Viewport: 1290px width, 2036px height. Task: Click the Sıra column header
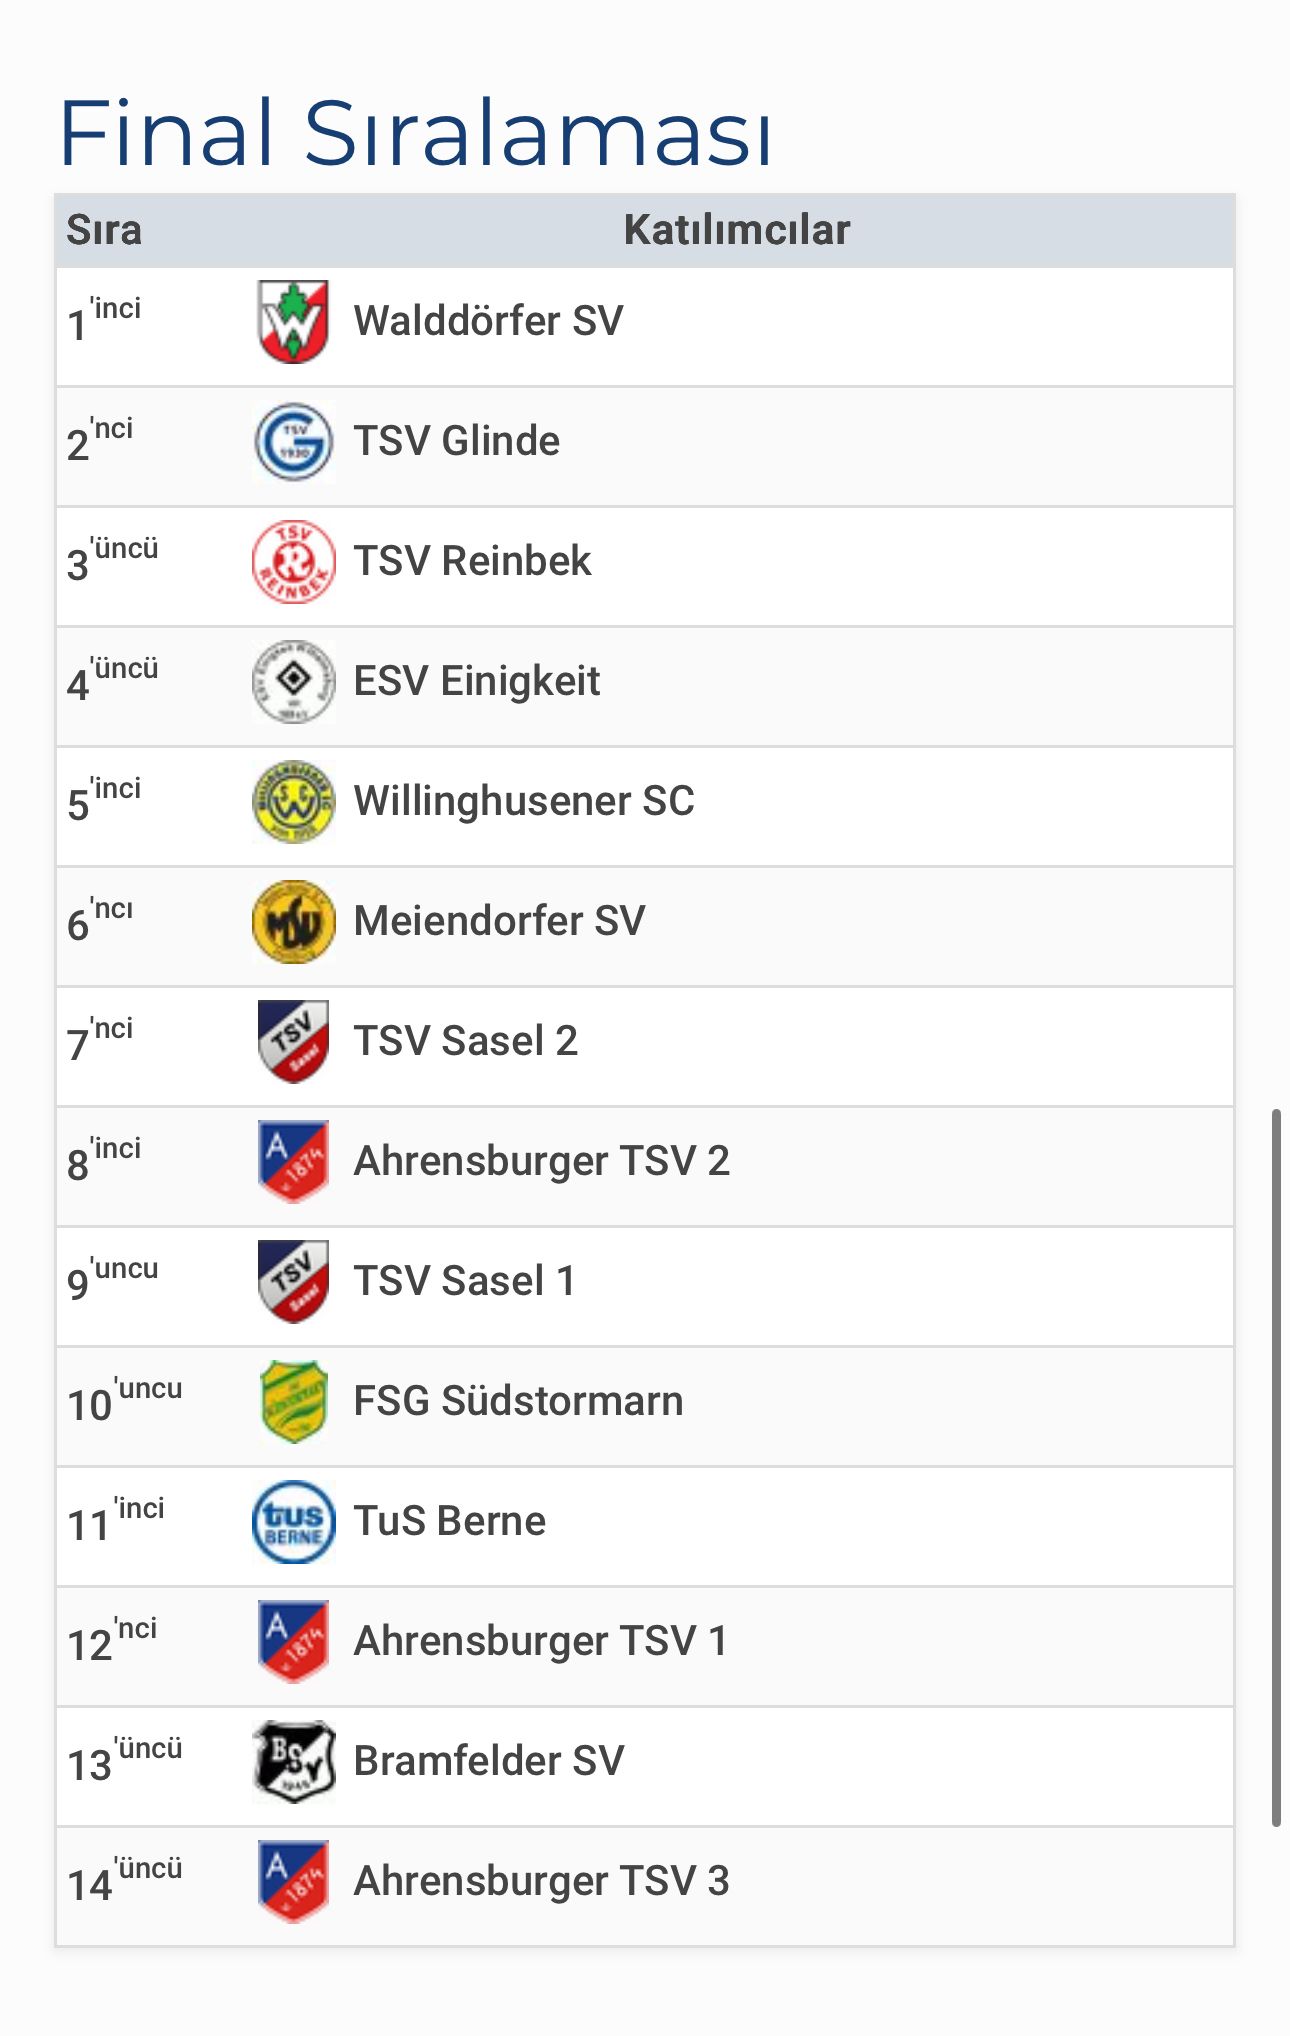coord(104,230)
